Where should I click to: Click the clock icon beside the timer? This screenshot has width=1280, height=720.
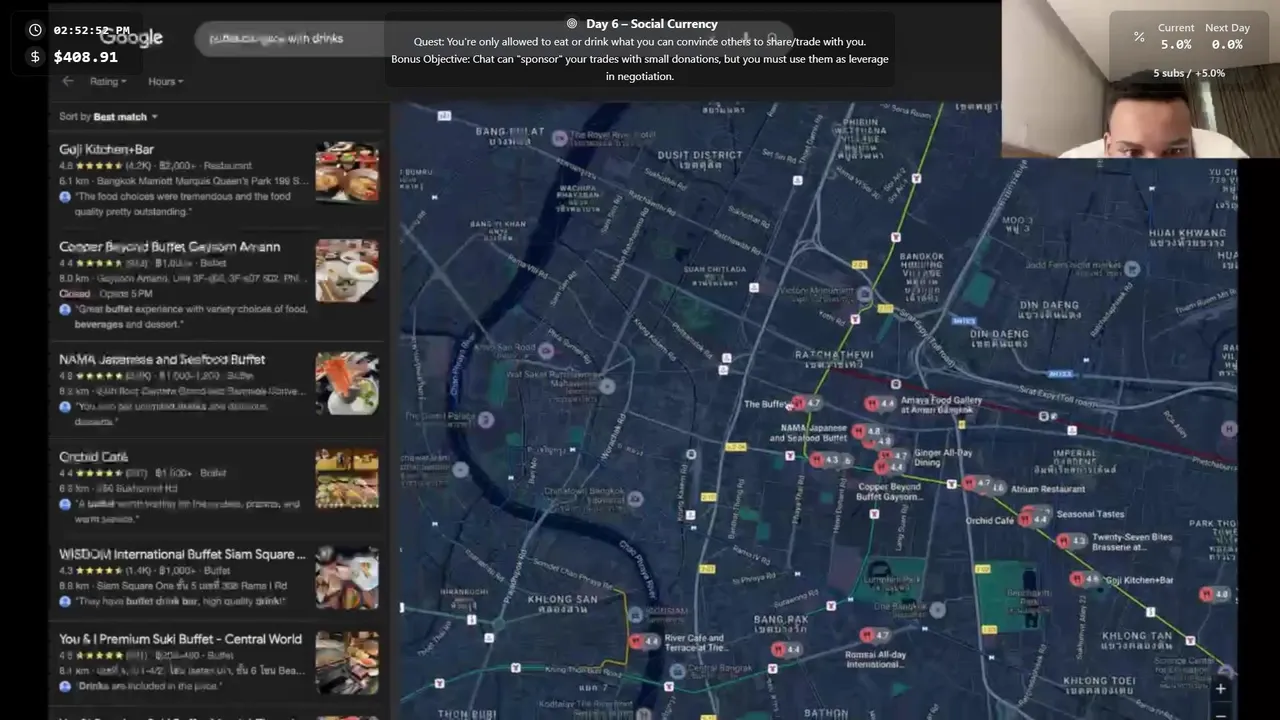pos(36,31)
